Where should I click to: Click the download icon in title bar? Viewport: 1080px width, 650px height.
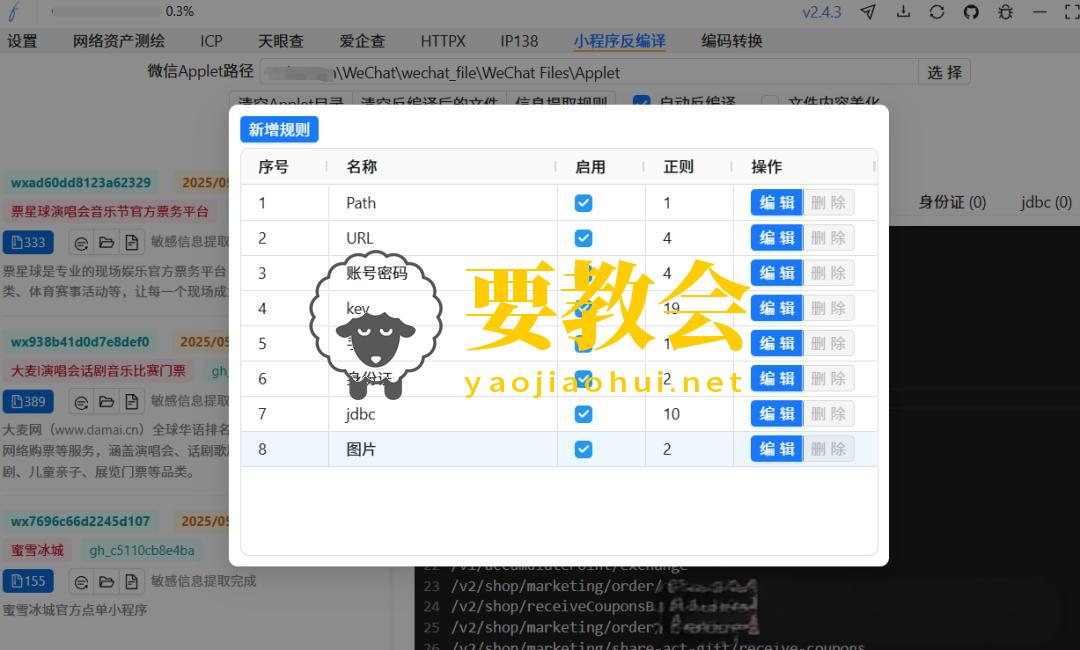point(903,12)
